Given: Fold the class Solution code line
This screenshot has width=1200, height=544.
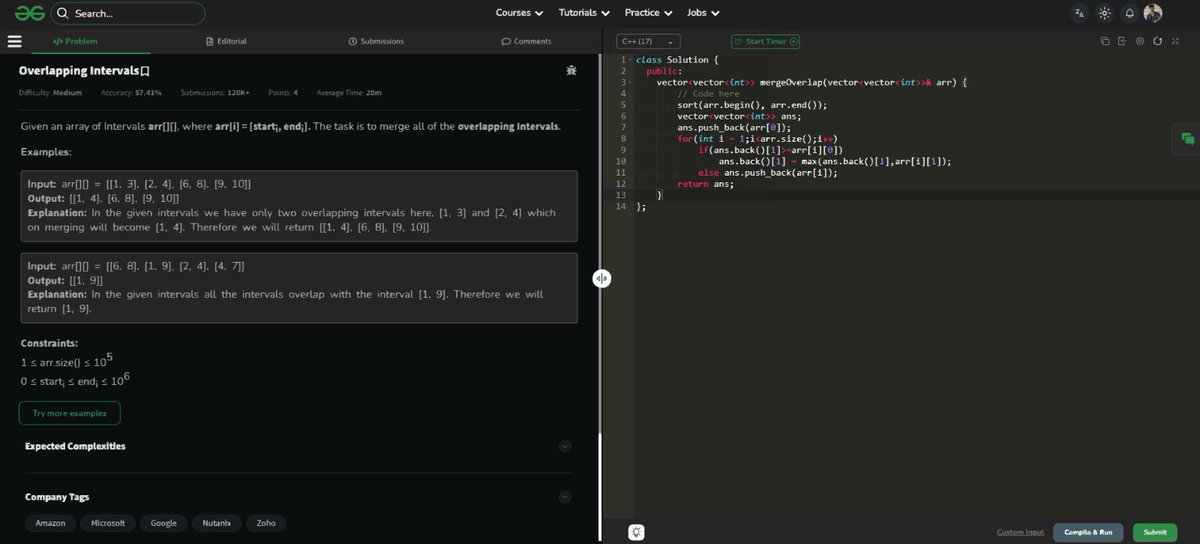Looking at the screenshot, I should pyautogui.click(x=631, y=60).
